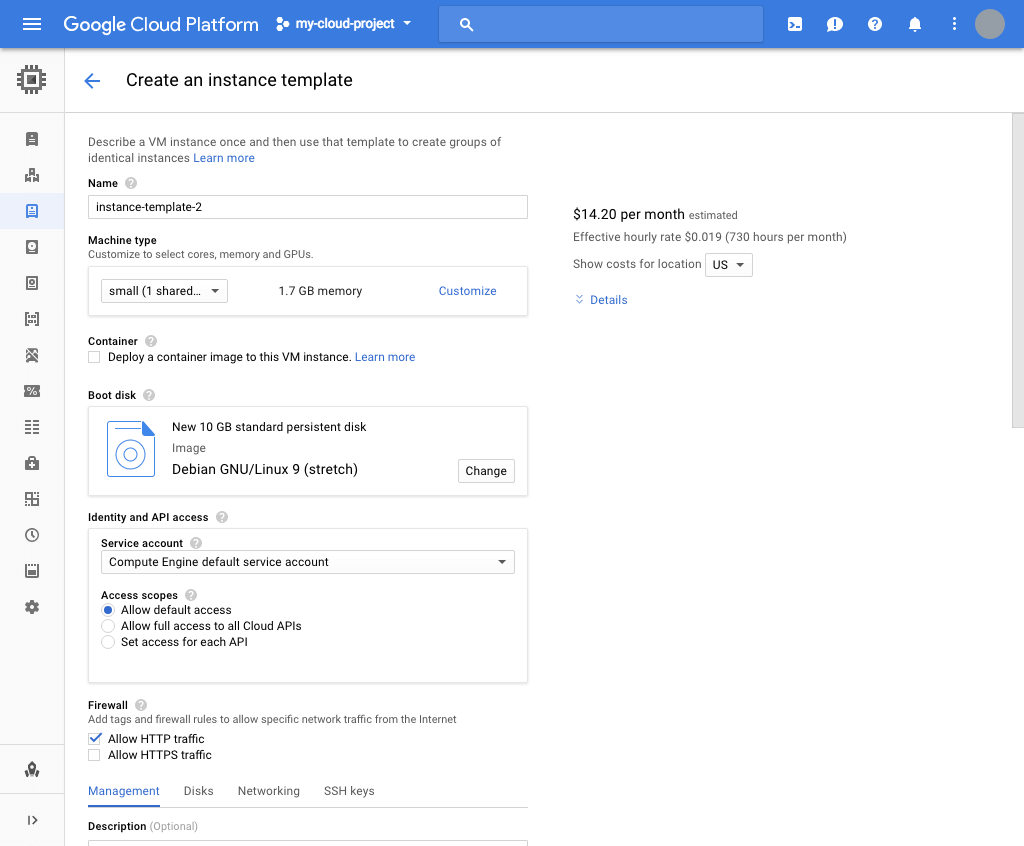Click "New 10 GB standard persistent disk"
This screenshot has width=1024, height=846.
pos(269,427)
